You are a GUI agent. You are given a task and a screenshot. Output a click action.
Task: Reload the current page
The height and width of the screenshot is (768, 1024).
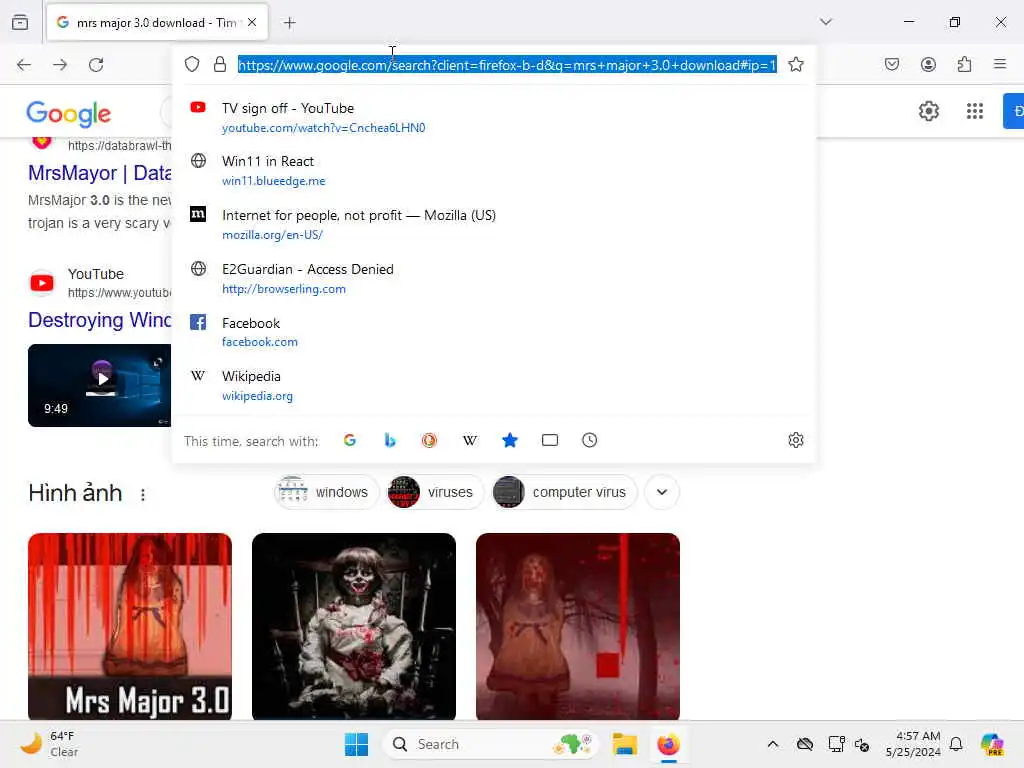coord(96,65)
